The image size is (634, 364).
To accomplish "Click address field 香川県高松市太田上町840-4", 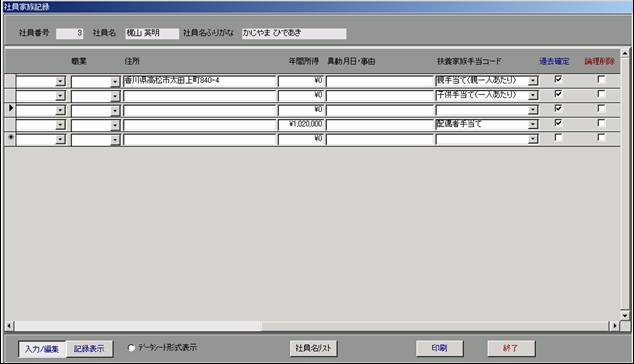I will (x=200, y=81).
